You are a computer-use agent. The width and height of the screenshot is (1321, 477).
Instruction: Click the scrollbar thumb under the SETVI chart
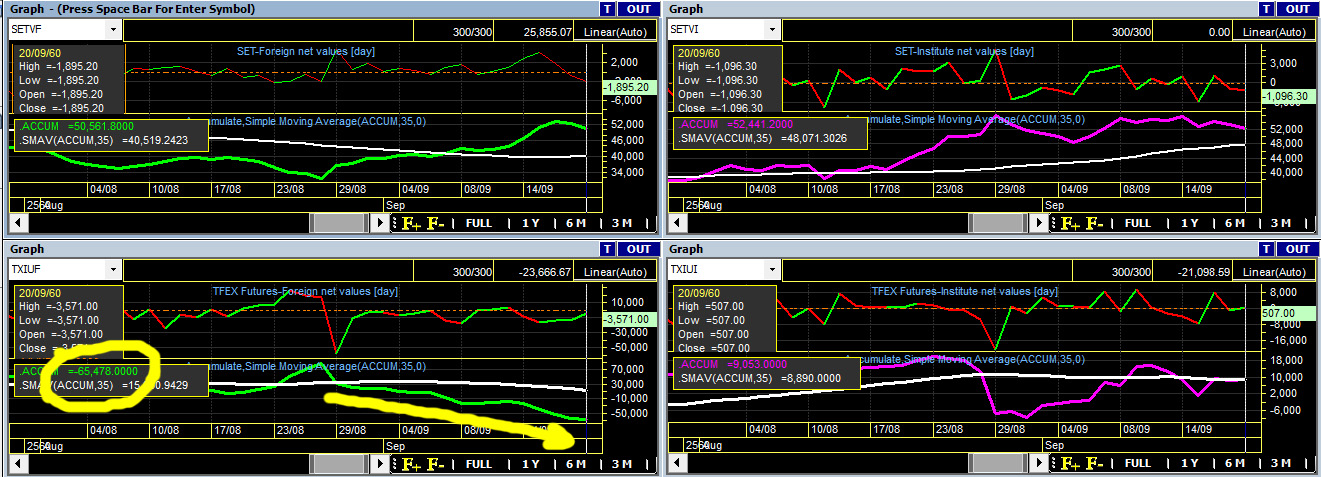click(999, 224)
